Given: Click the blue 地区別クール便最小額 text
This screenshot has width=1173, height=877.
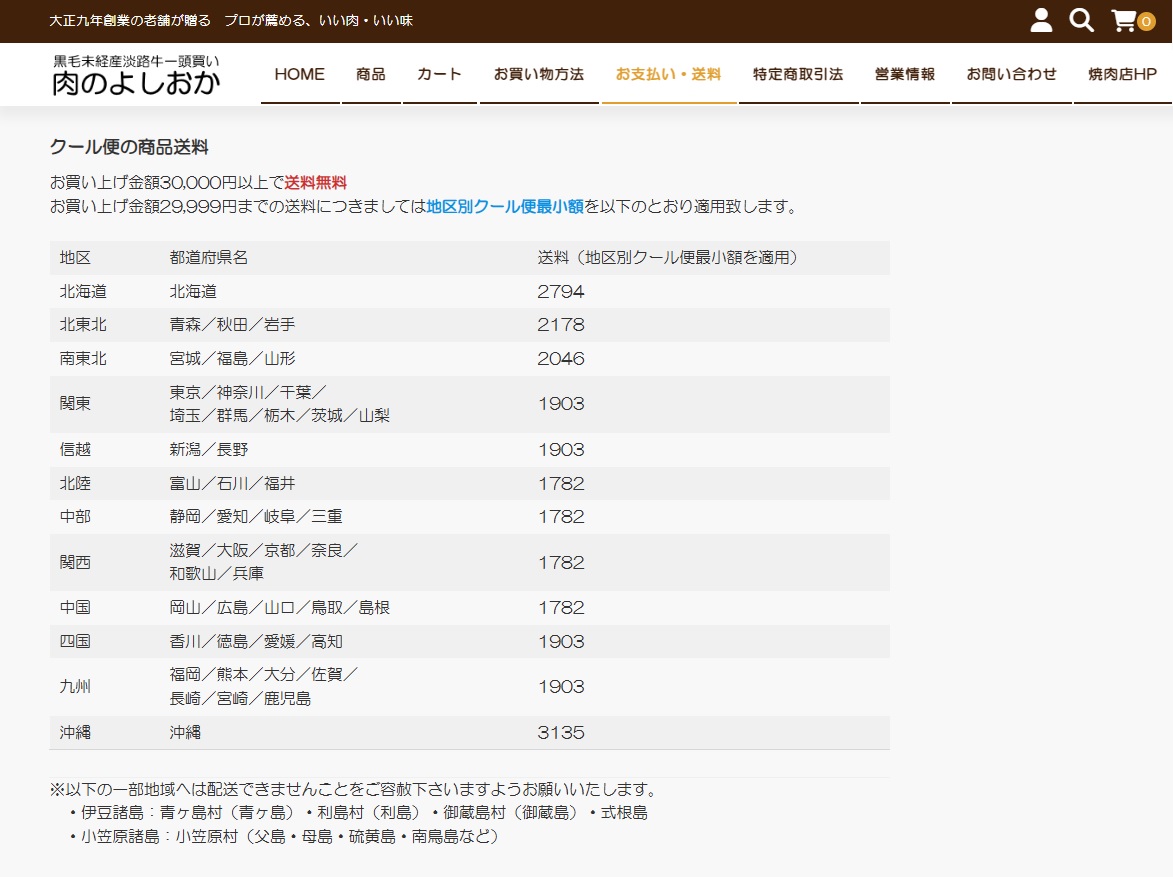Looking at the screenshot, I should tap(505, 207).
